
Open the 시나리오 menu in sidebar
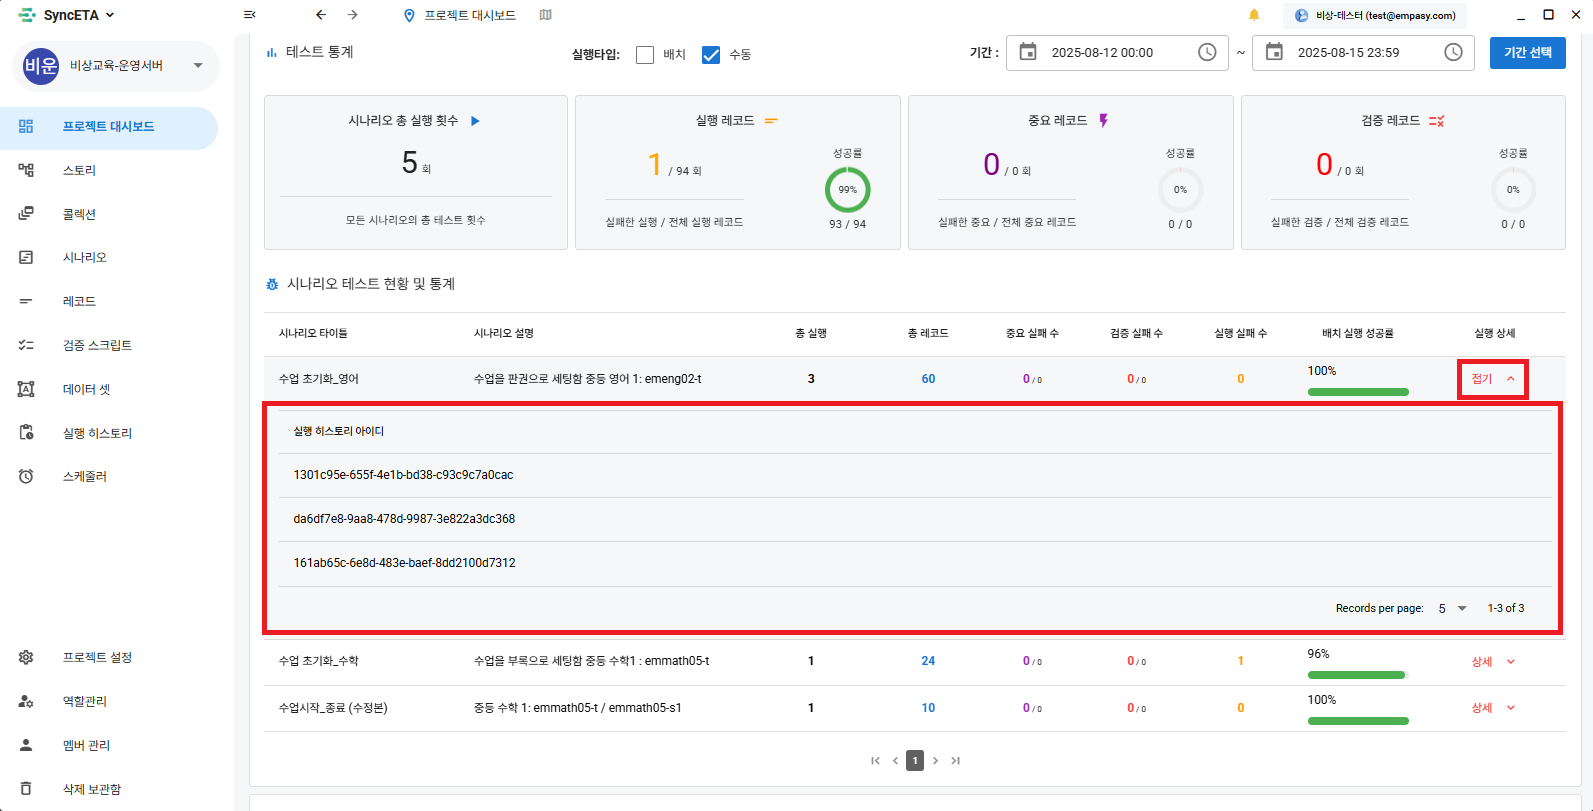85,258
